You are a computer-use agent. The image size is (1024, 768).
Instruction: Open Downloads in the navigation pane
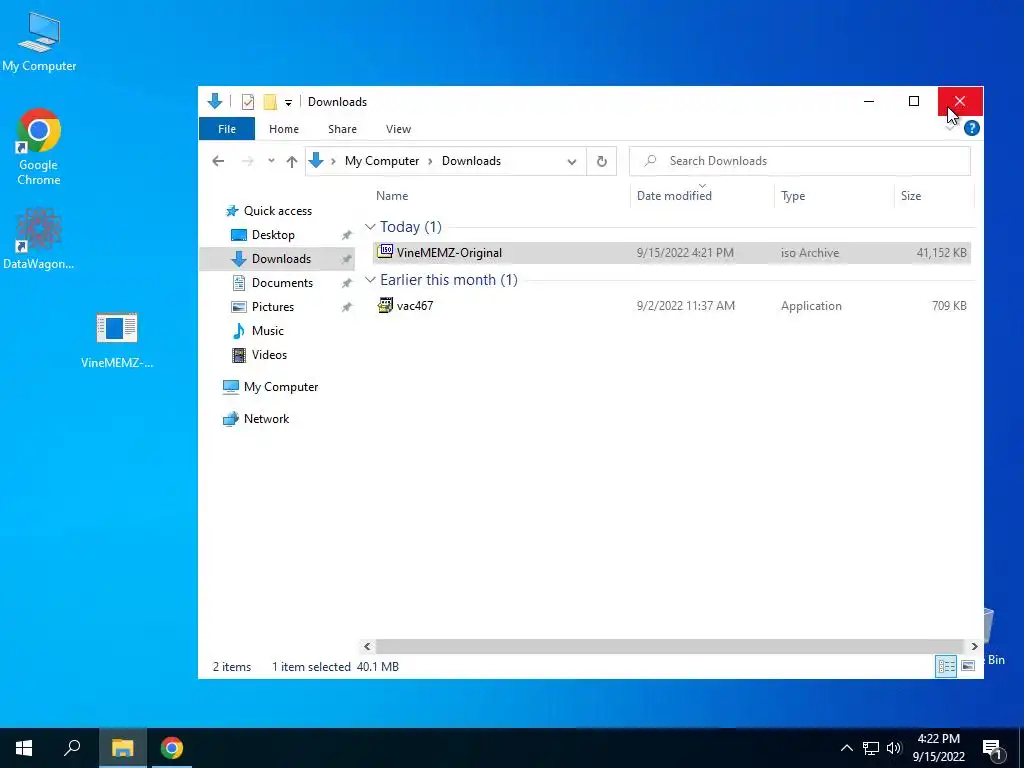pos(277,259)
